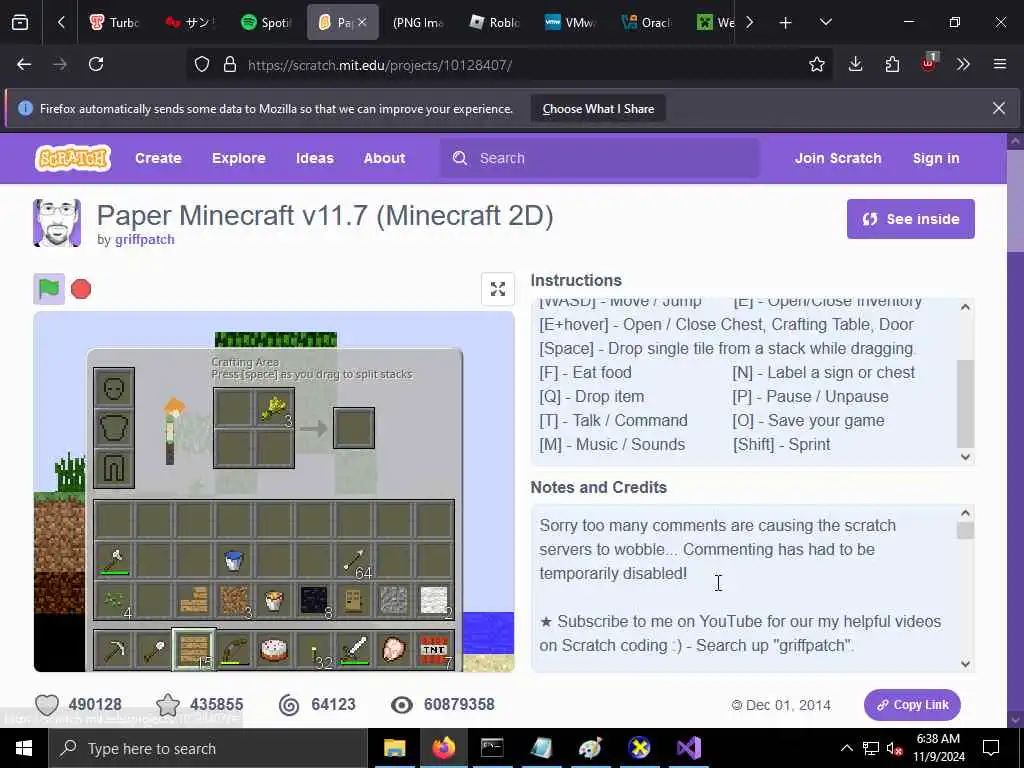This screenshot has height=768, width=1024.
Task: Click the helmet armor slot
Action: [114, 389]
